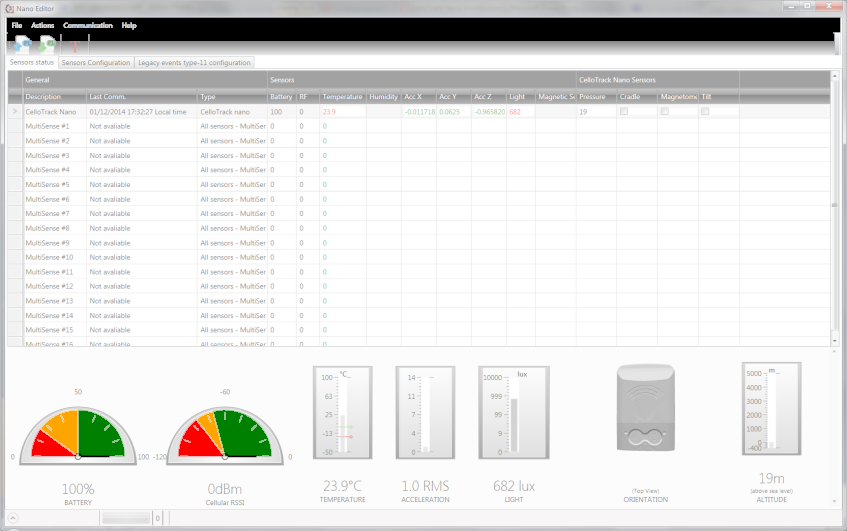
Task: Click the 100% BATTERY reading
Action: click(x=78, y=494)
